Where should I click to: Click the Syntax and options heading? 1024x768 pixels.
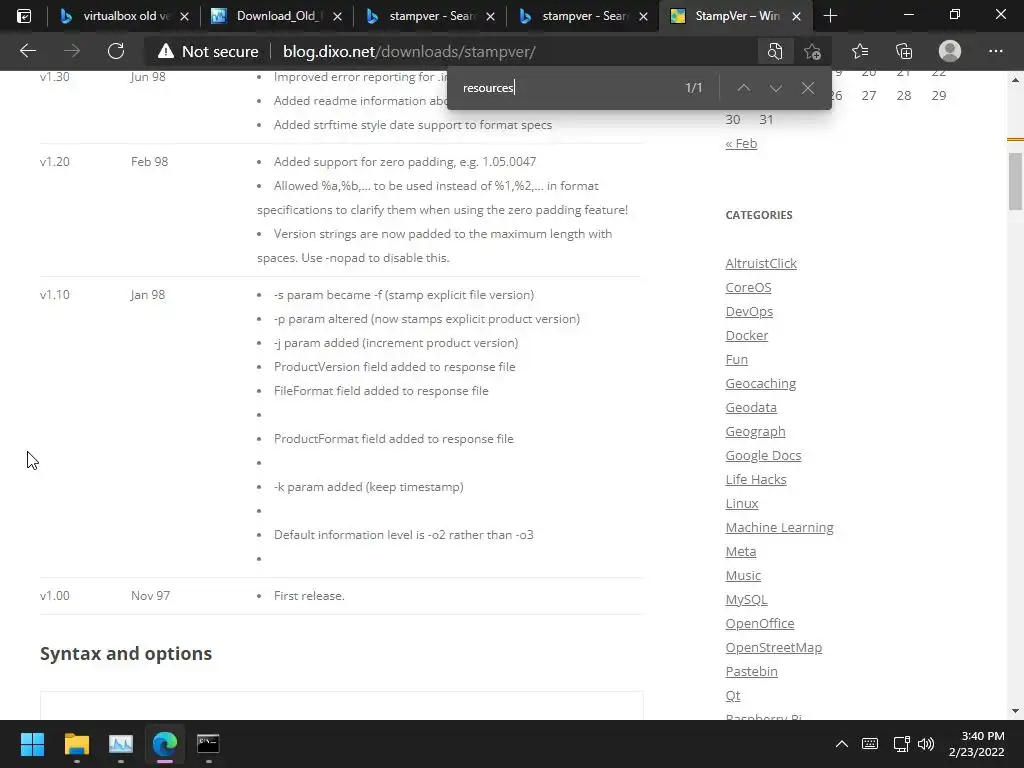pos(126,654)
